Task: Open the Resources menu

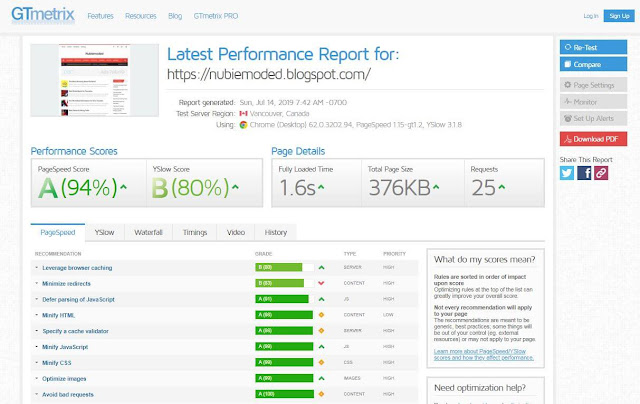Action: pyautogui.click(x=141, y=16)
